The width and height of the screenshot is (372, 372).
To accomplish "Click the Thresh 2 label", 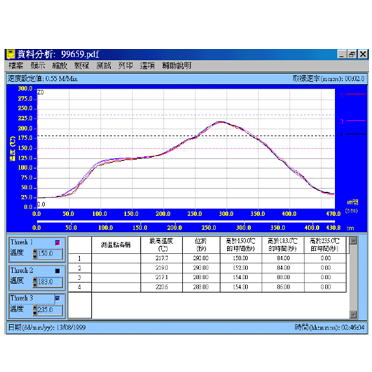I will point(22,270).
